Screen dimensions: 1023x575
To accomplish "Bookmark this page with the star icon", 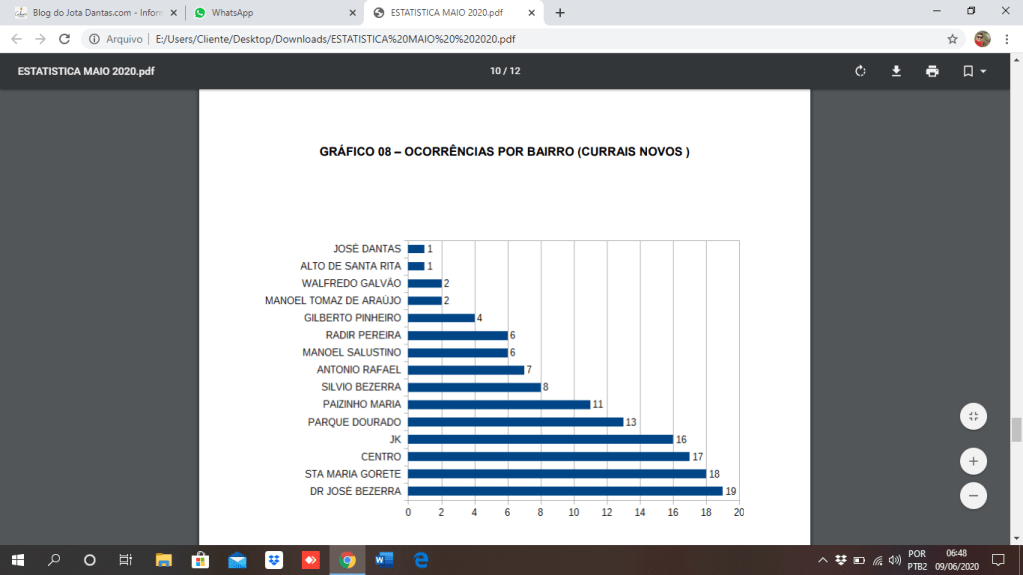I will tap(952, 39).
